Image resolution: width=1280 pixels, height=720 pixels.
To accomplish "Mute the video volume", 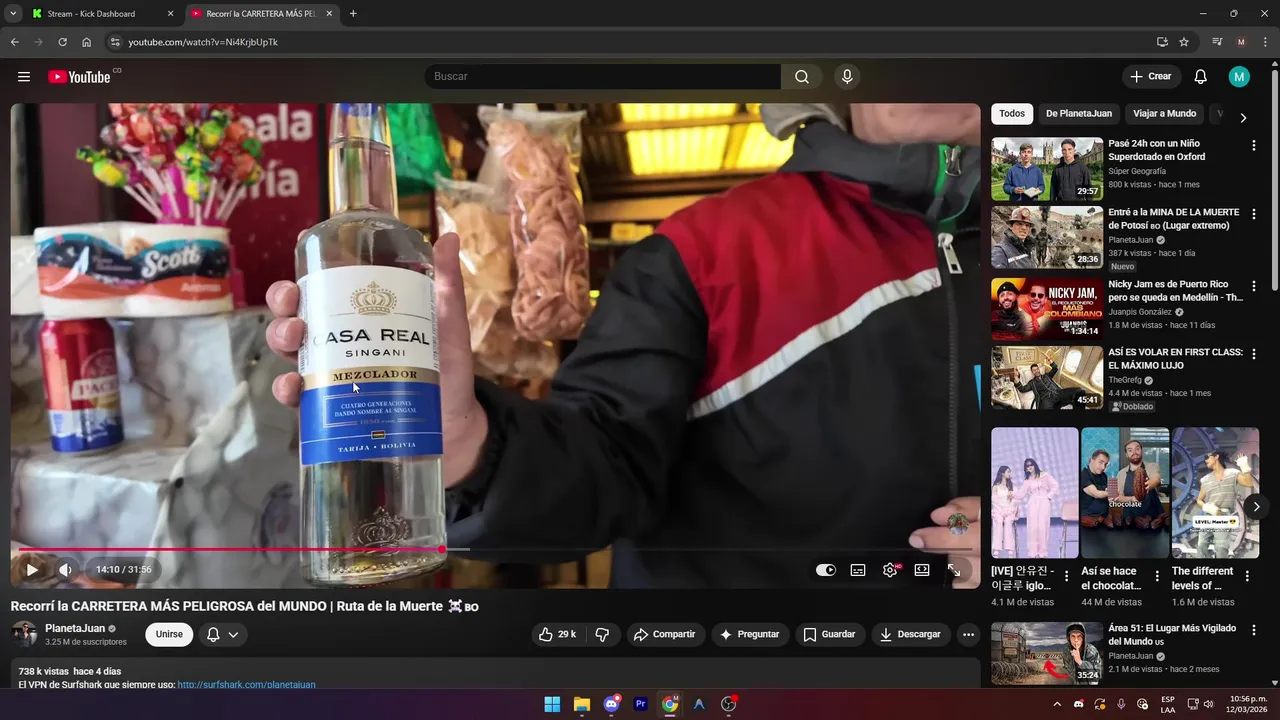I will click(66, 570).
